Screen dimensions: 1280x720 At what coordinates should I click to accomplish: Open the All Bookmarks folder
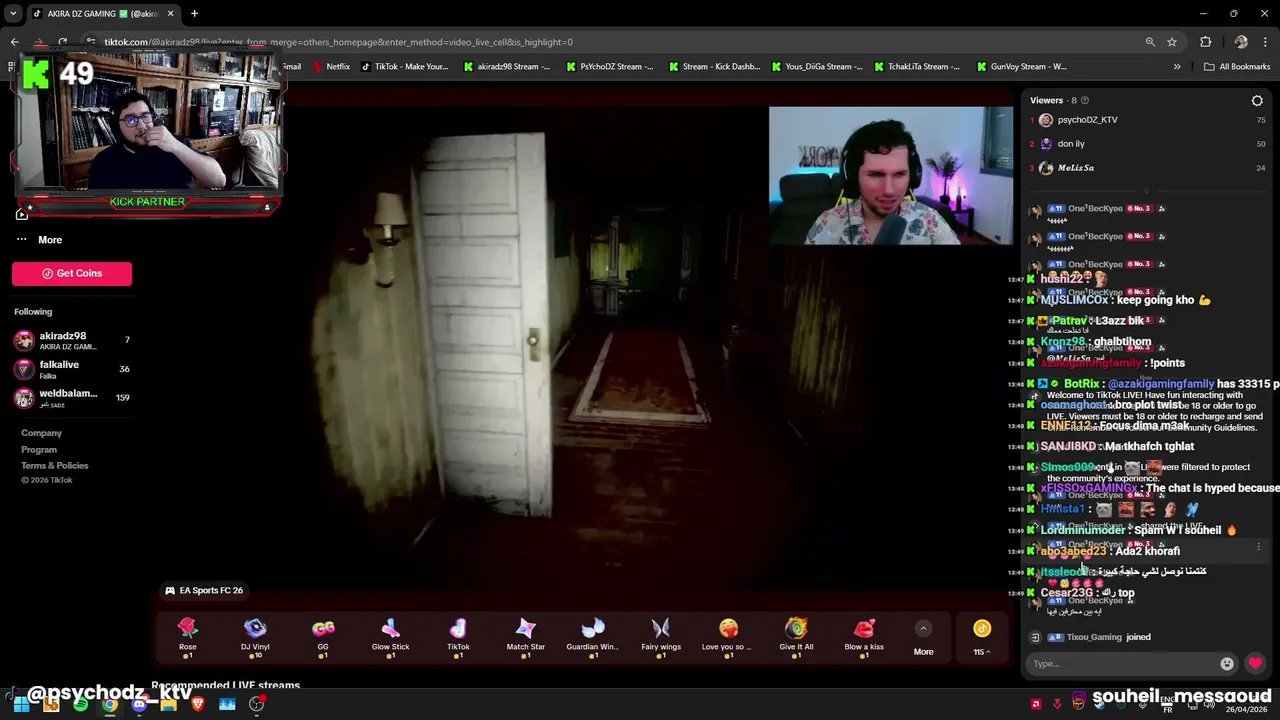pos(1237,67)
